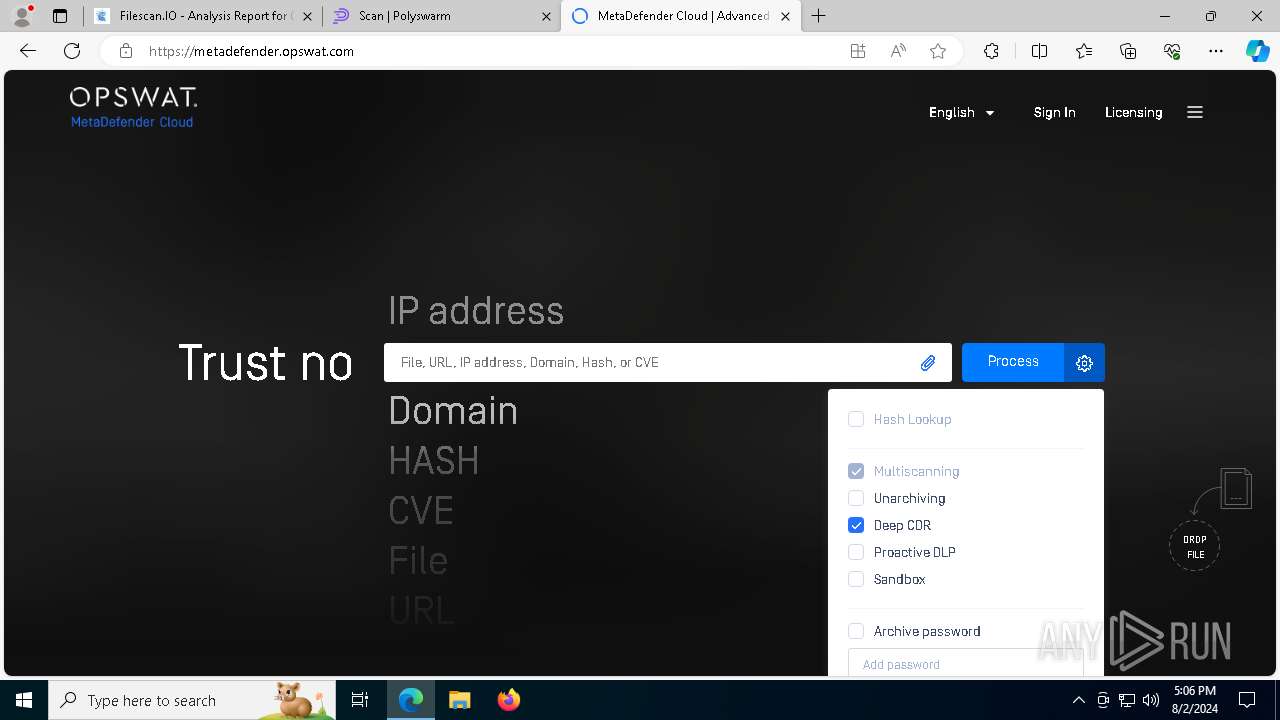Click the paperclip attach file icon
The image size is (1280, 720).
(928, 363)
